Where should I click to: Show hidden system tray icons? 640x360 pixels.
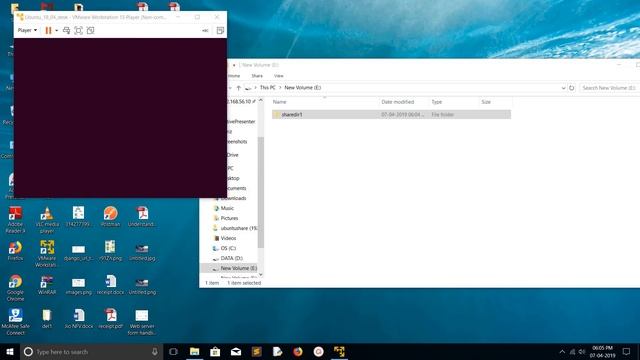click(x=562, y=352)
